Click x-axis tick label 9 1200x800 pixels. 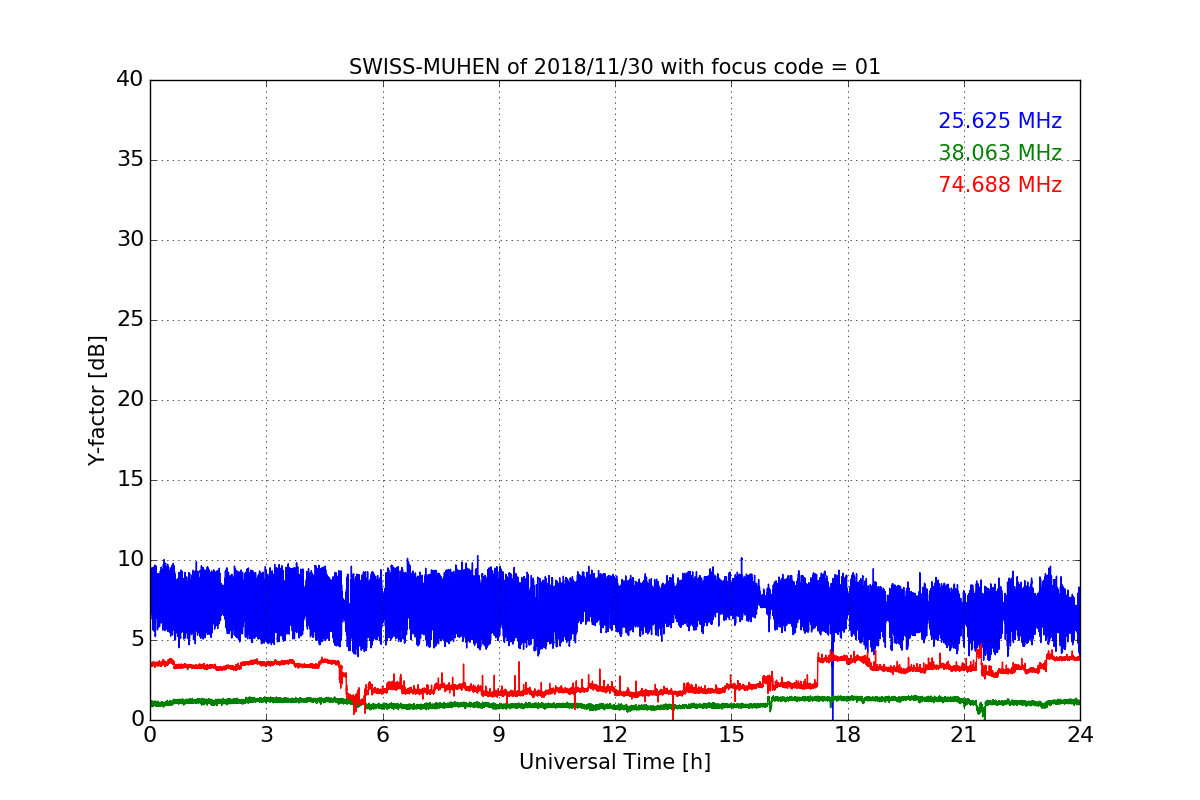[499, 735]
